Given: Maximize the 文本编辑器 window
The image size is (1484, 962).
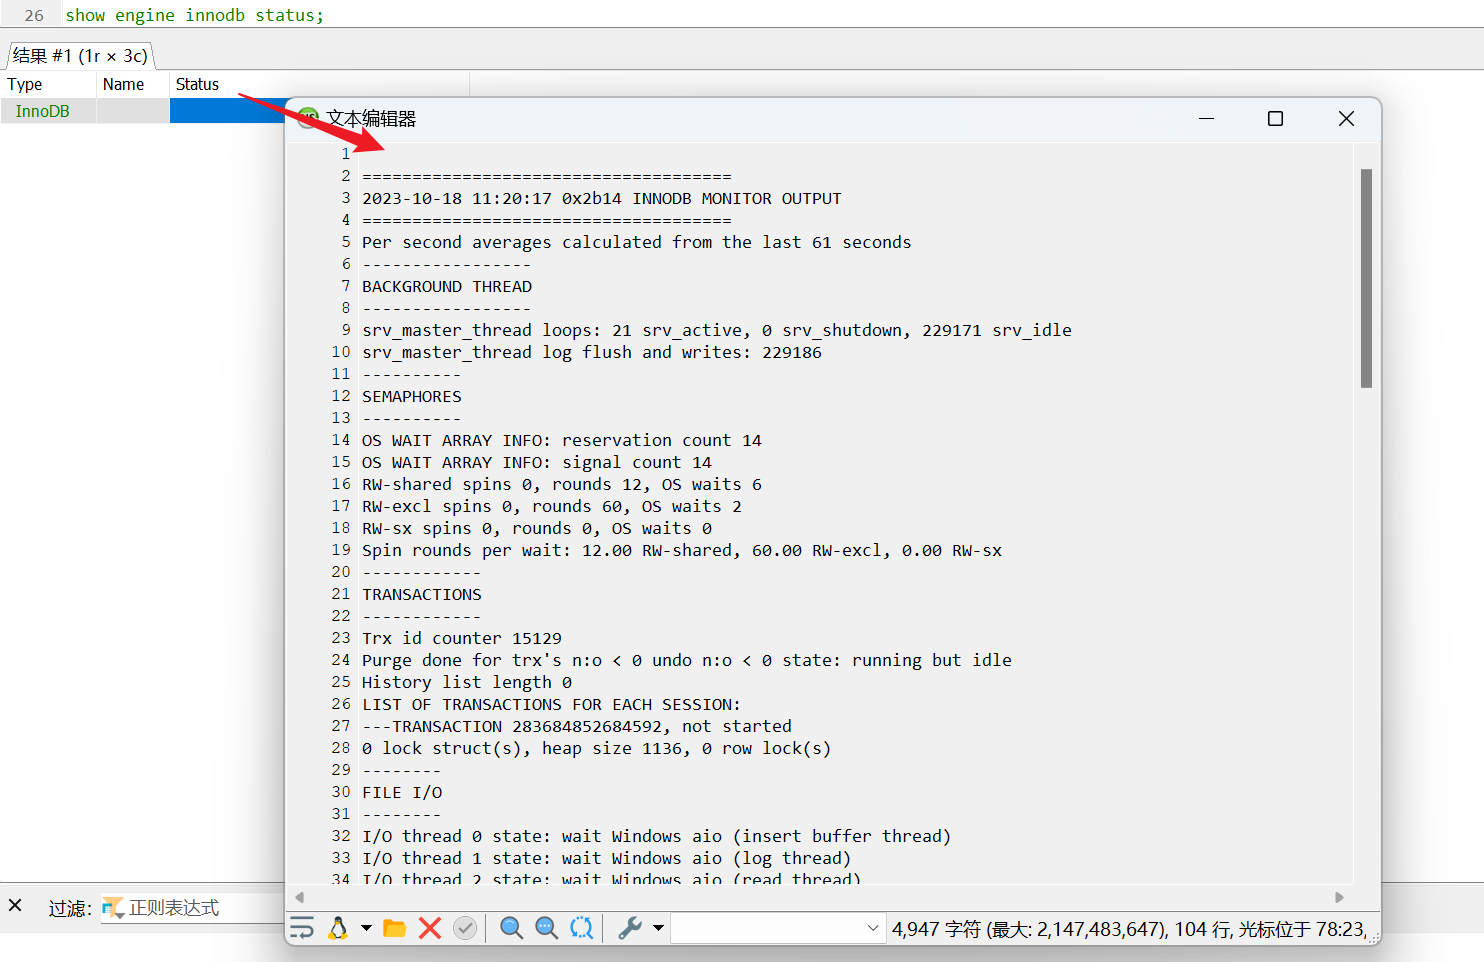Looking at the screenshot, I should (x=1275, y=118).
